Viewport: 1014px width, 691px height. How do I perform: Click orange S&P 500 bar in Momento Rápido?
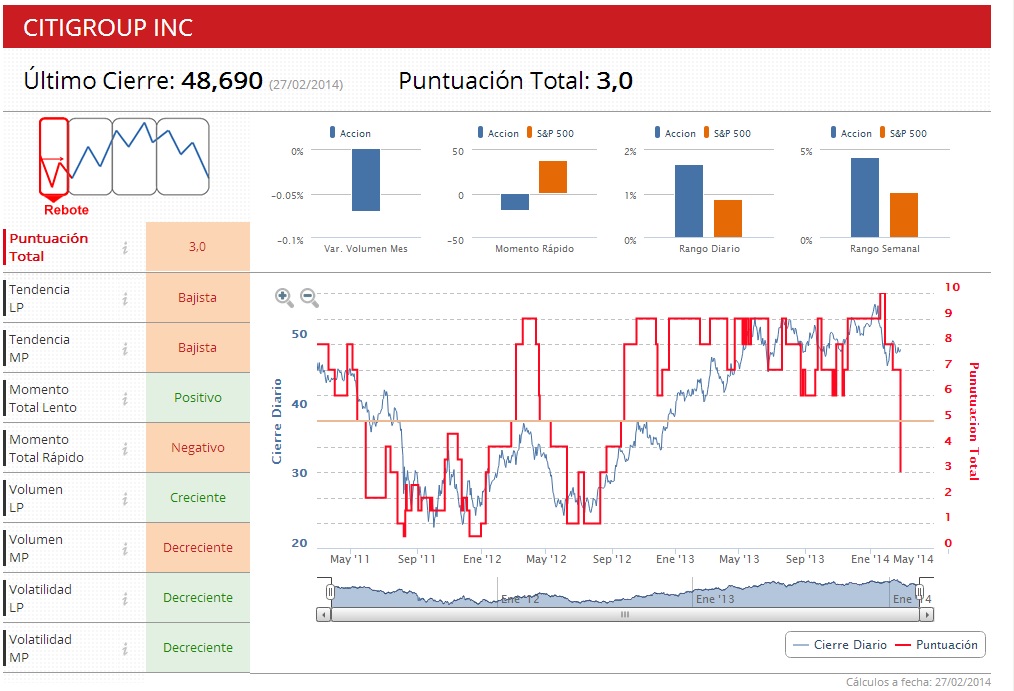click(553, 177)
